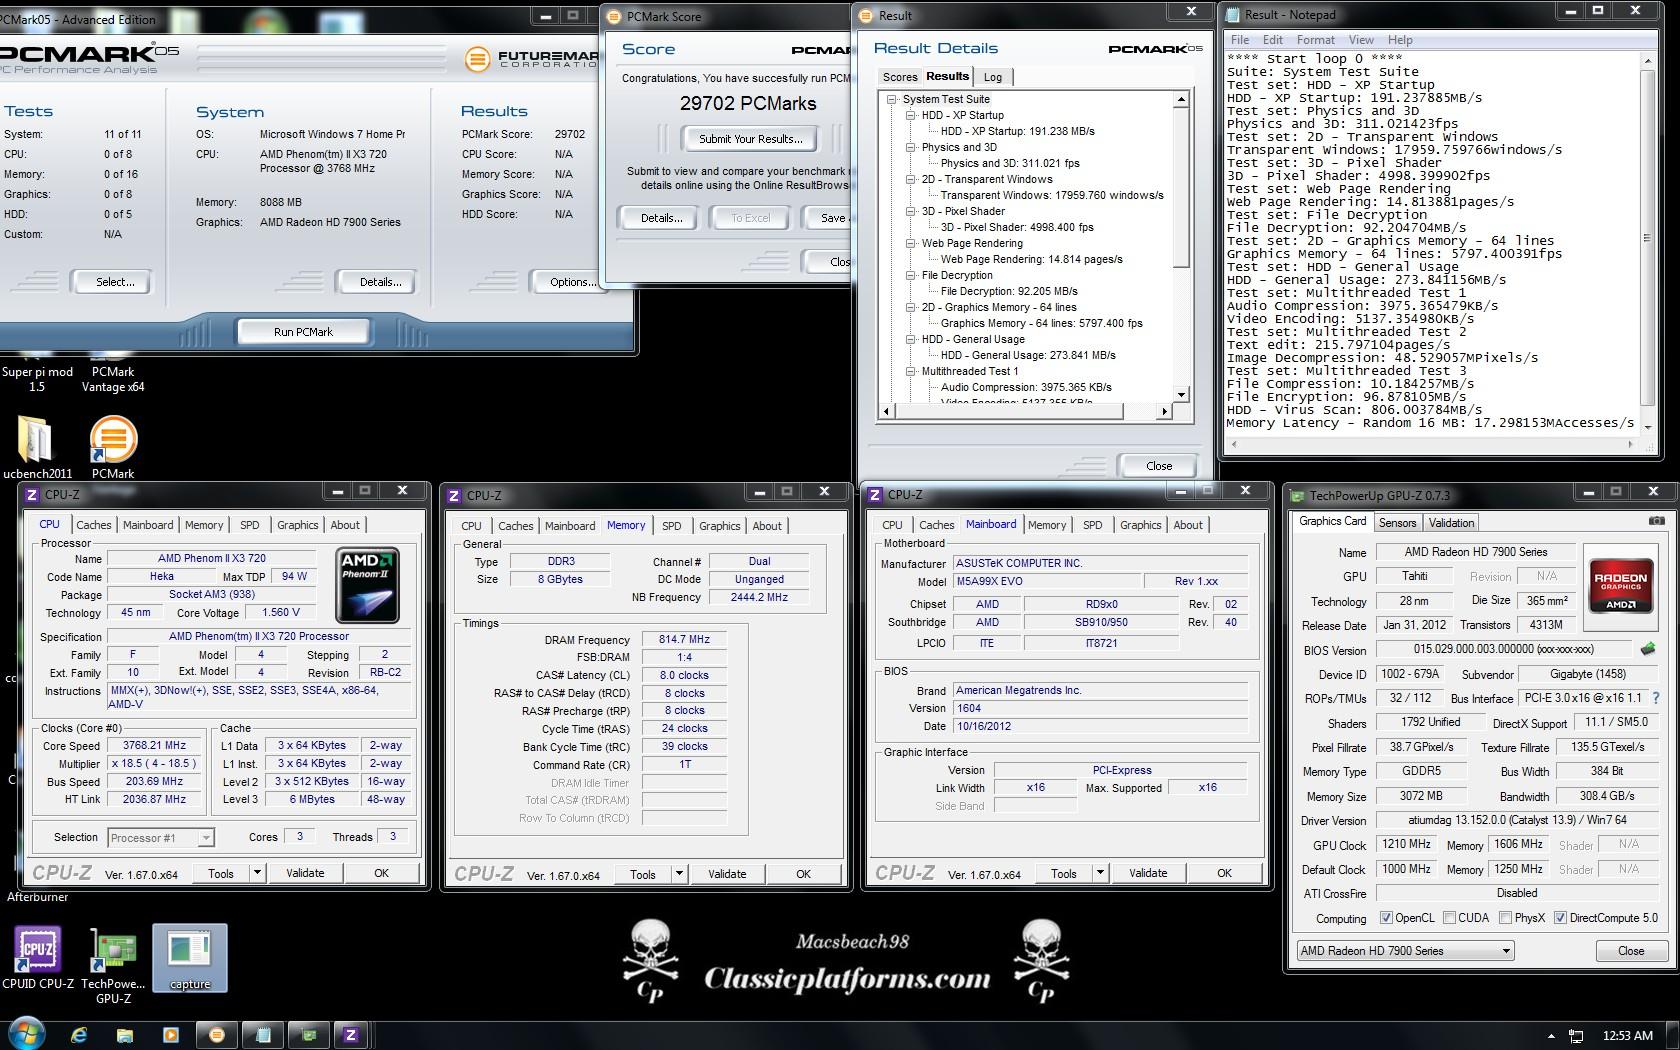
Task: Toggle the OpenCL checkbox in GPU-Z
Action: (x=1386, y=918)
